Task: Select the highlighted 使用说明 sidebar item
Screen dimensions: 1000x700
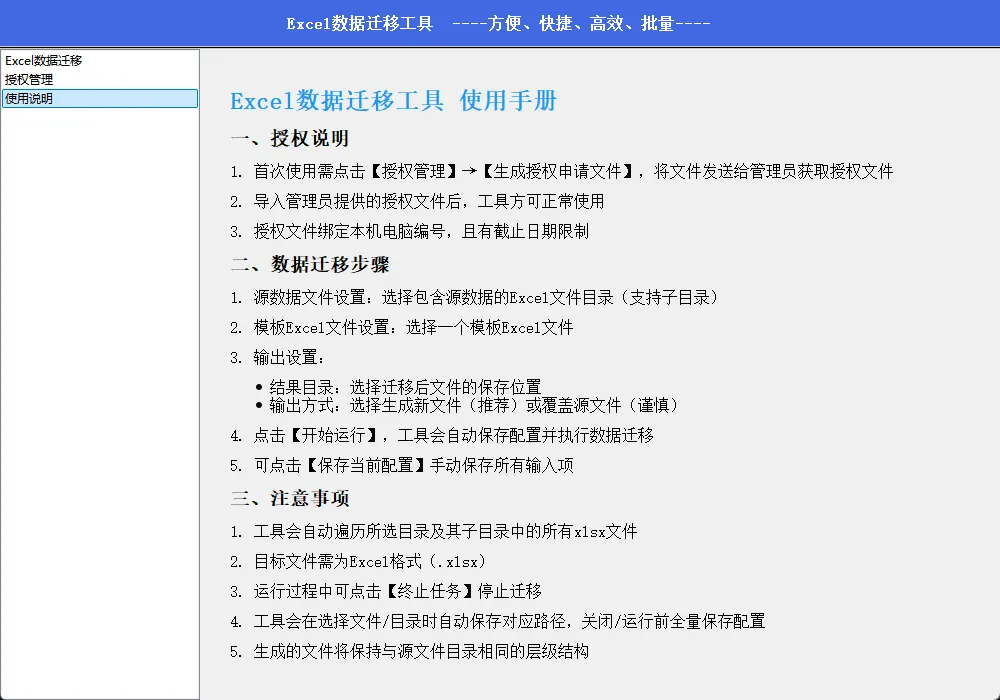Action: [x=99, y=99]
